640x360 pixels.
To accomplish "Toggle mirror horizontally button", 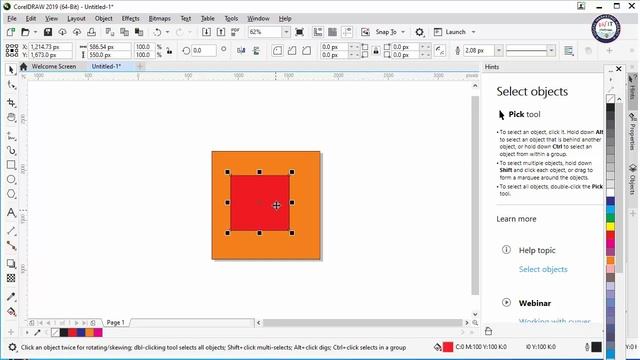I will click(241, 51).
